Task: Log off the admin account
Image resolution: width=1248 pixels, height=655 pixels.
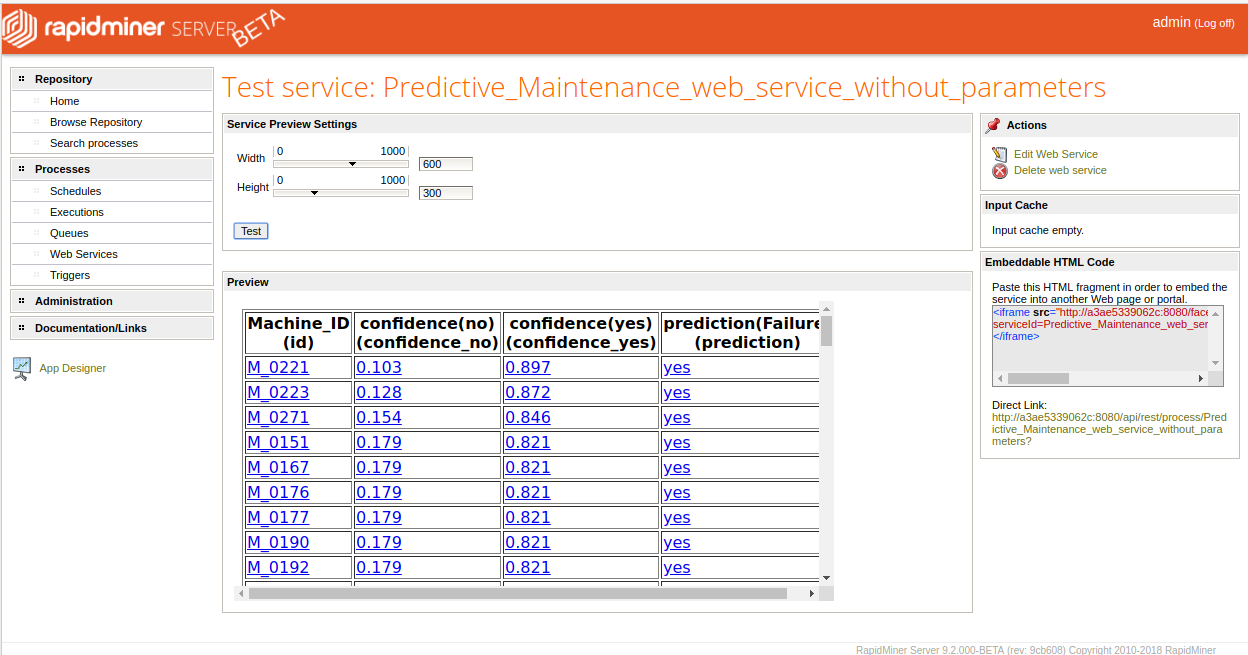Action: pyautogui.click(x=1214, y=23)
